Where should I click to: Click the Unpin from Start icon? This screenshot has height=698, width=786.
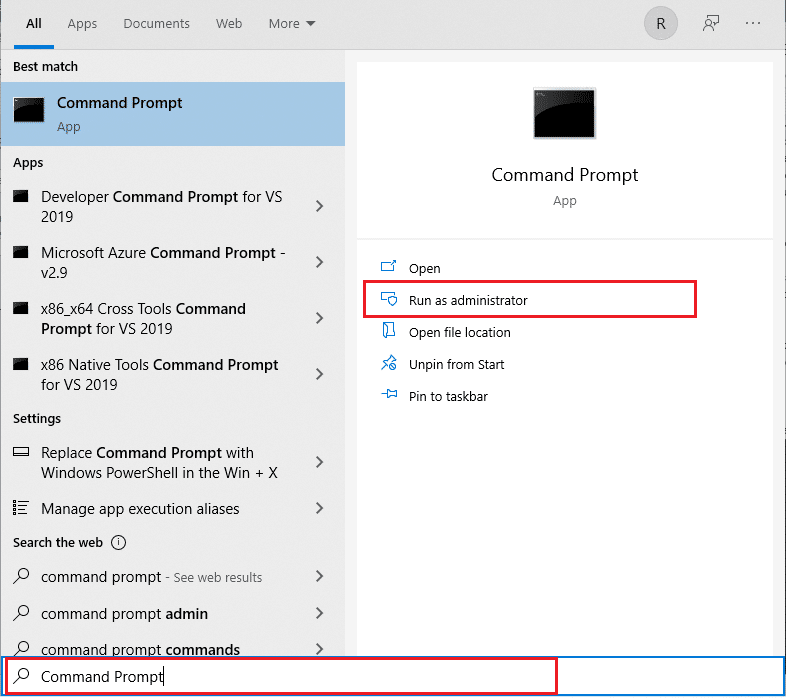(389, 364)
